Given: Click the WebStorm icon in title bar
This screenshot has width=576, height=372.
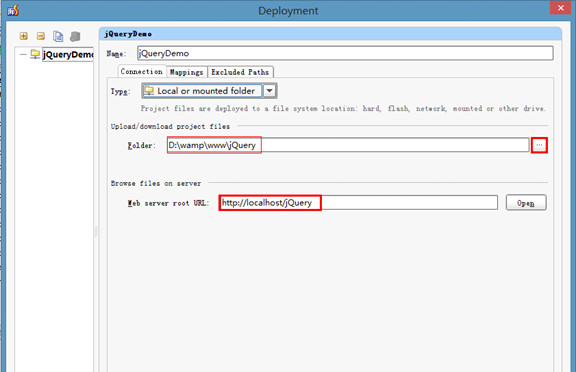Looking at the screenshot, I should (13, 10).
